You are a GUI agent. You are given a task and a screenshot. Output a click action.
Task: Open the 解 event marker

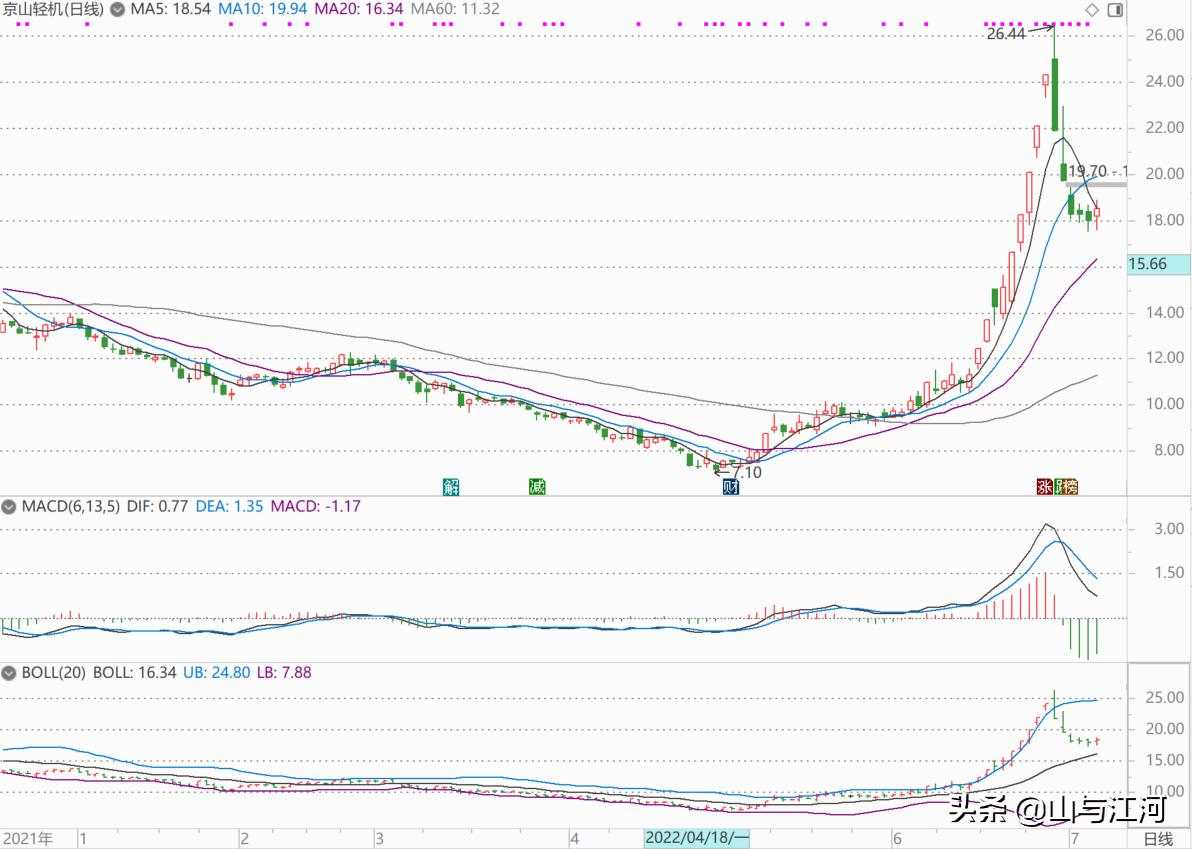click(452, 487)
